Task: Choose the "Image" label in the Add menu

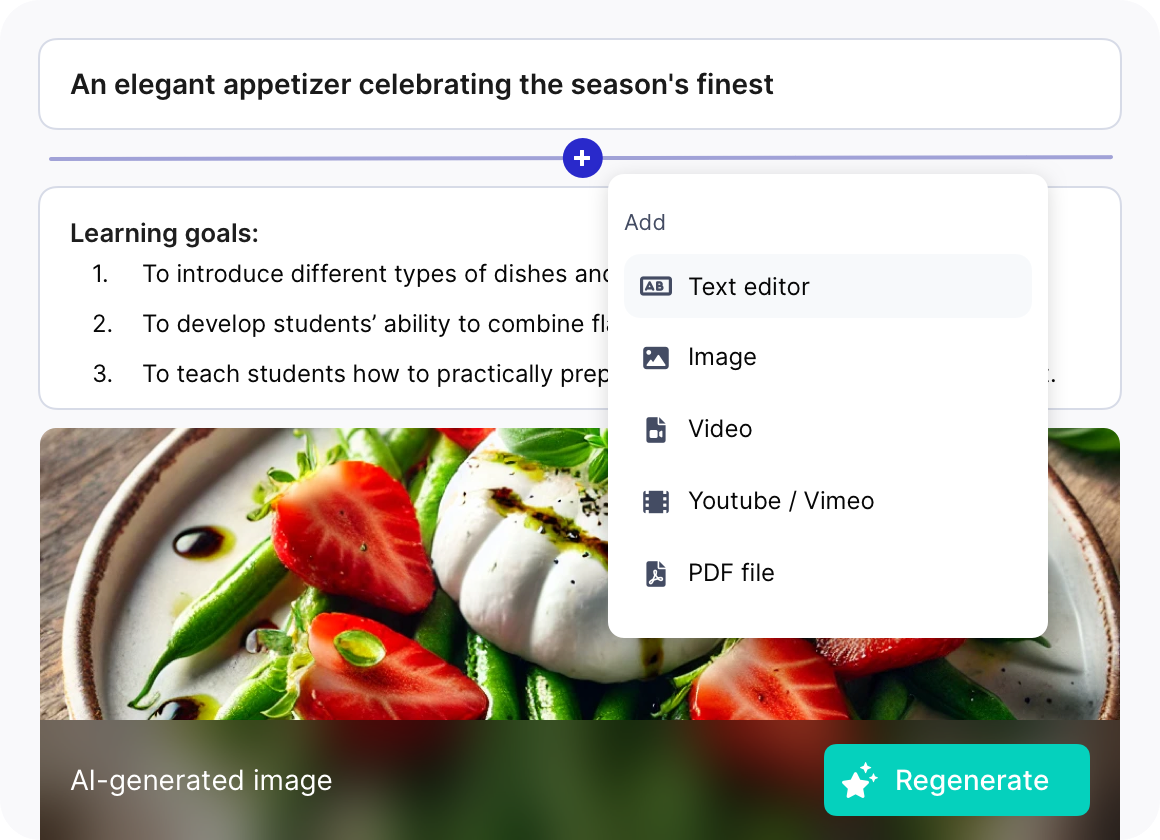Action: pyautogui.click(x=722, y=358)
